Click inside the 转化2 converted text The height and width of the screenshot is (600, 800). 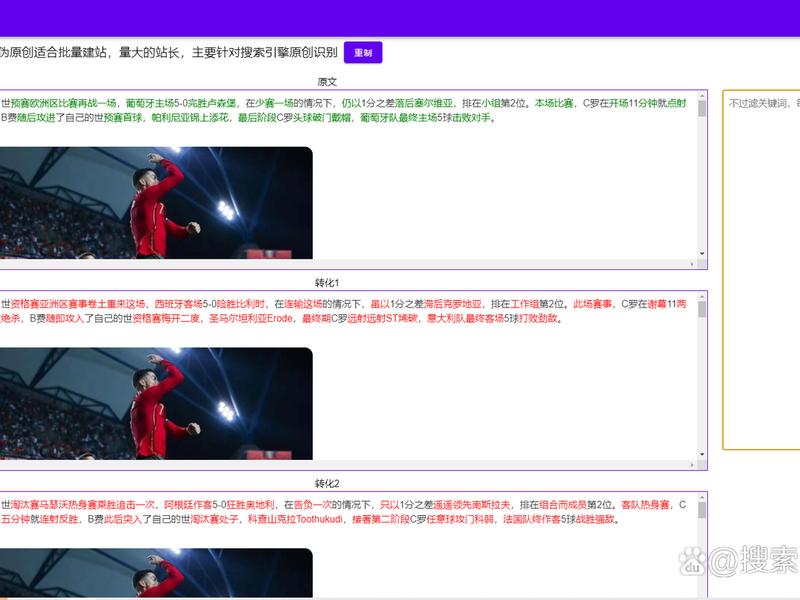(x=343, y=512)
